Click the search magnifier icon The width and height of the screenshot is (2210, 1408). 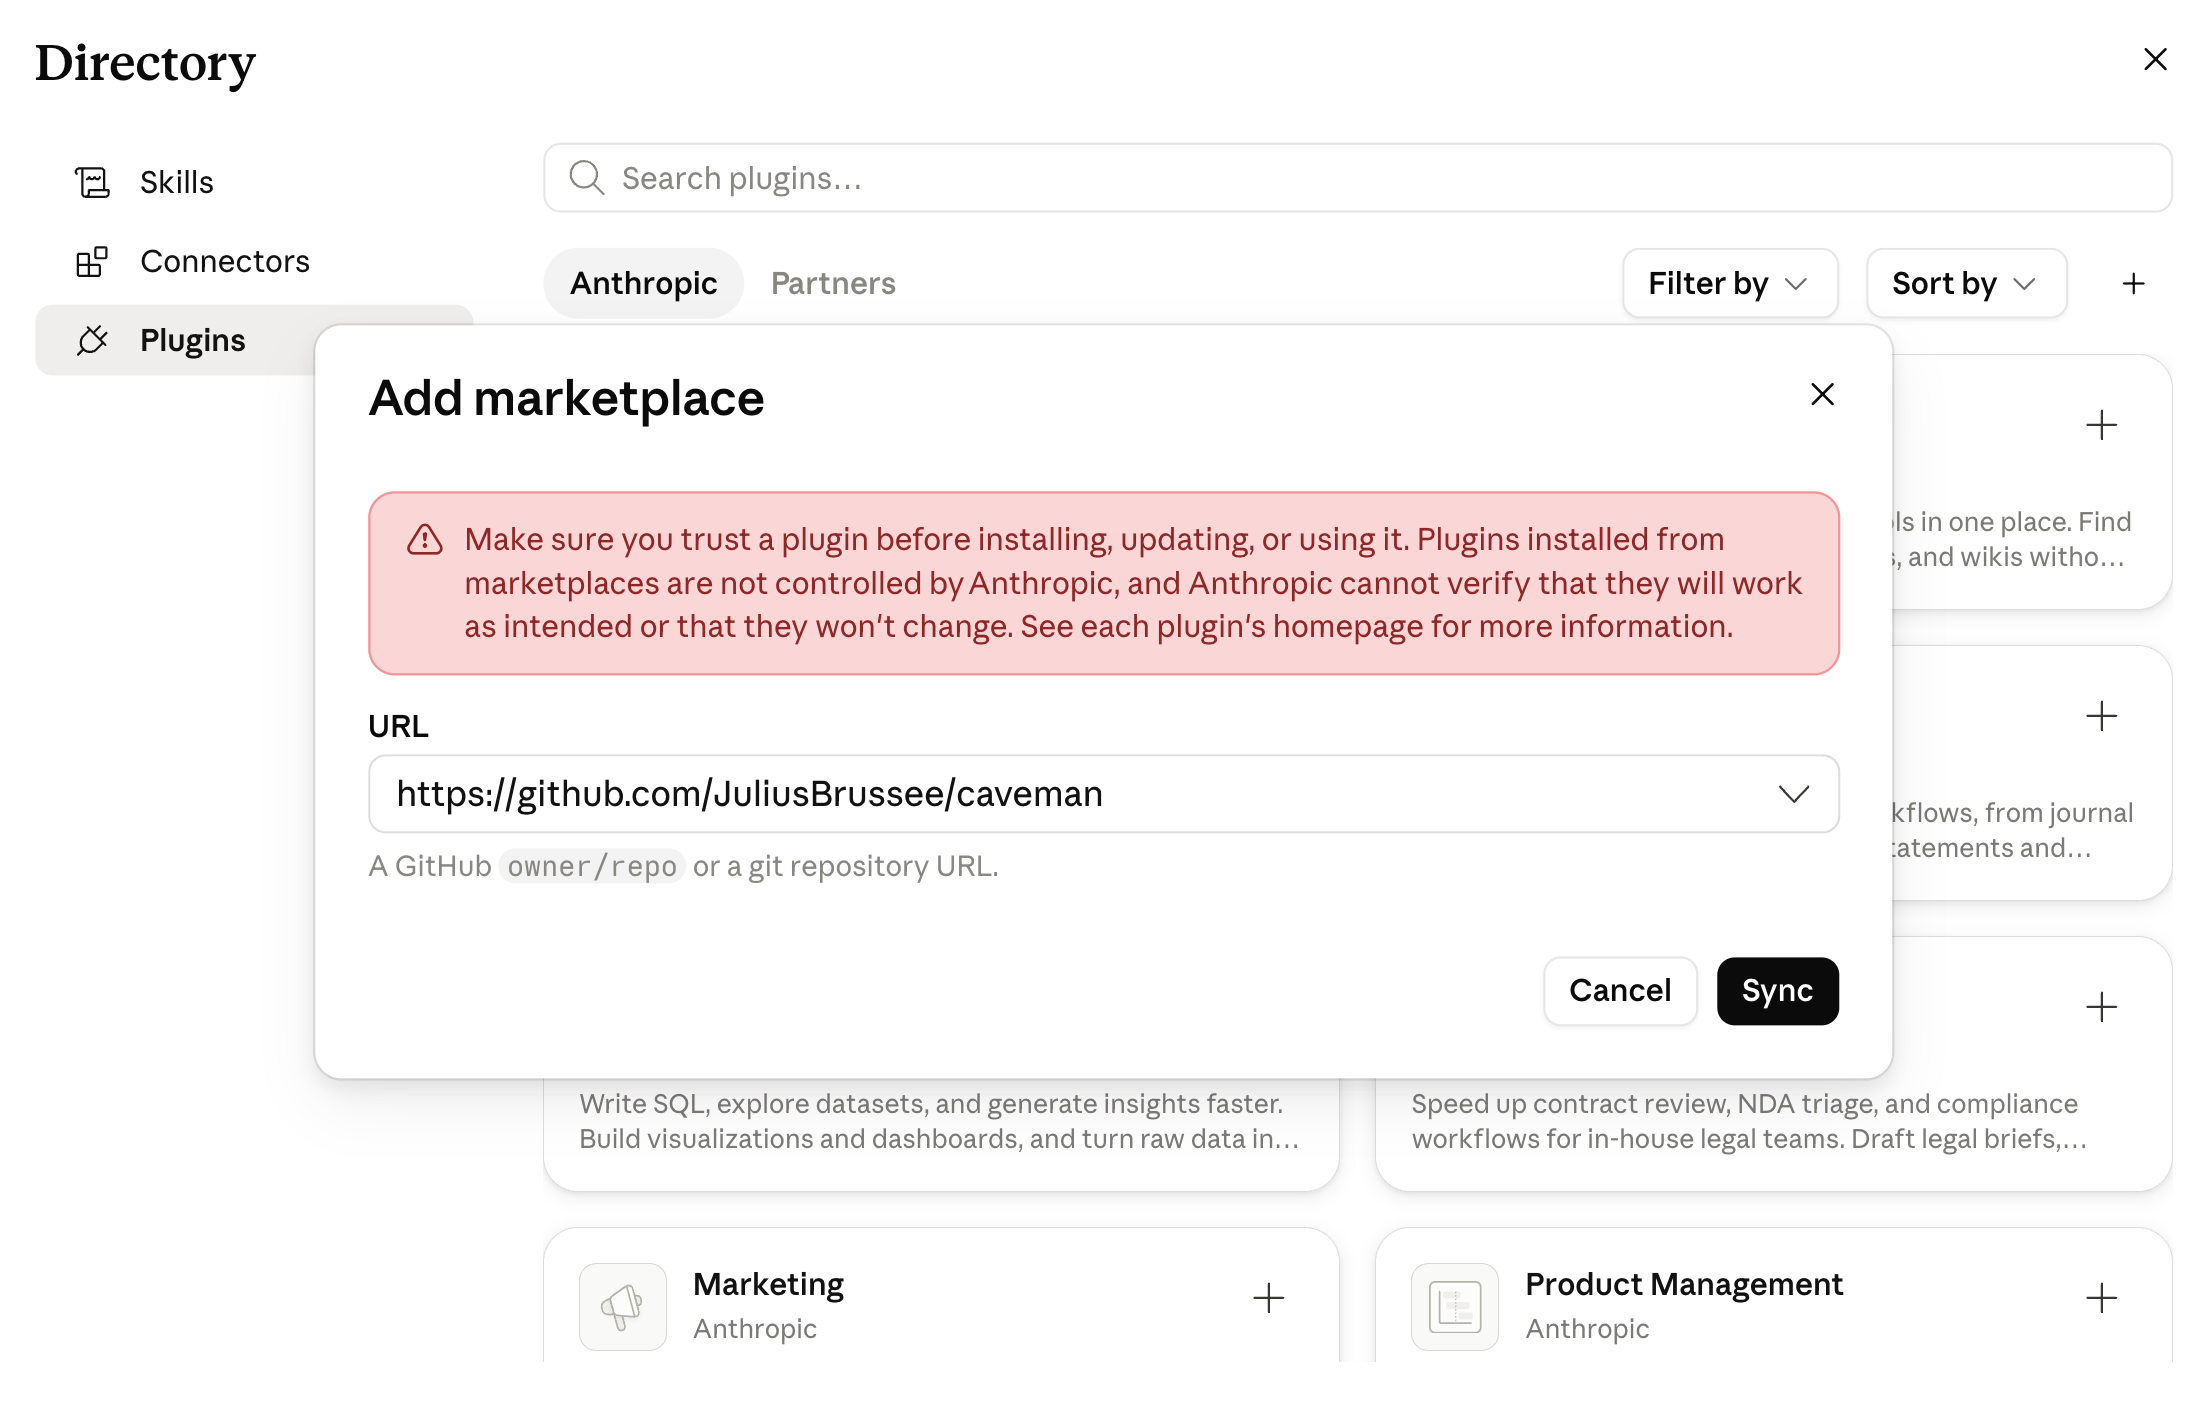point(586,178)
